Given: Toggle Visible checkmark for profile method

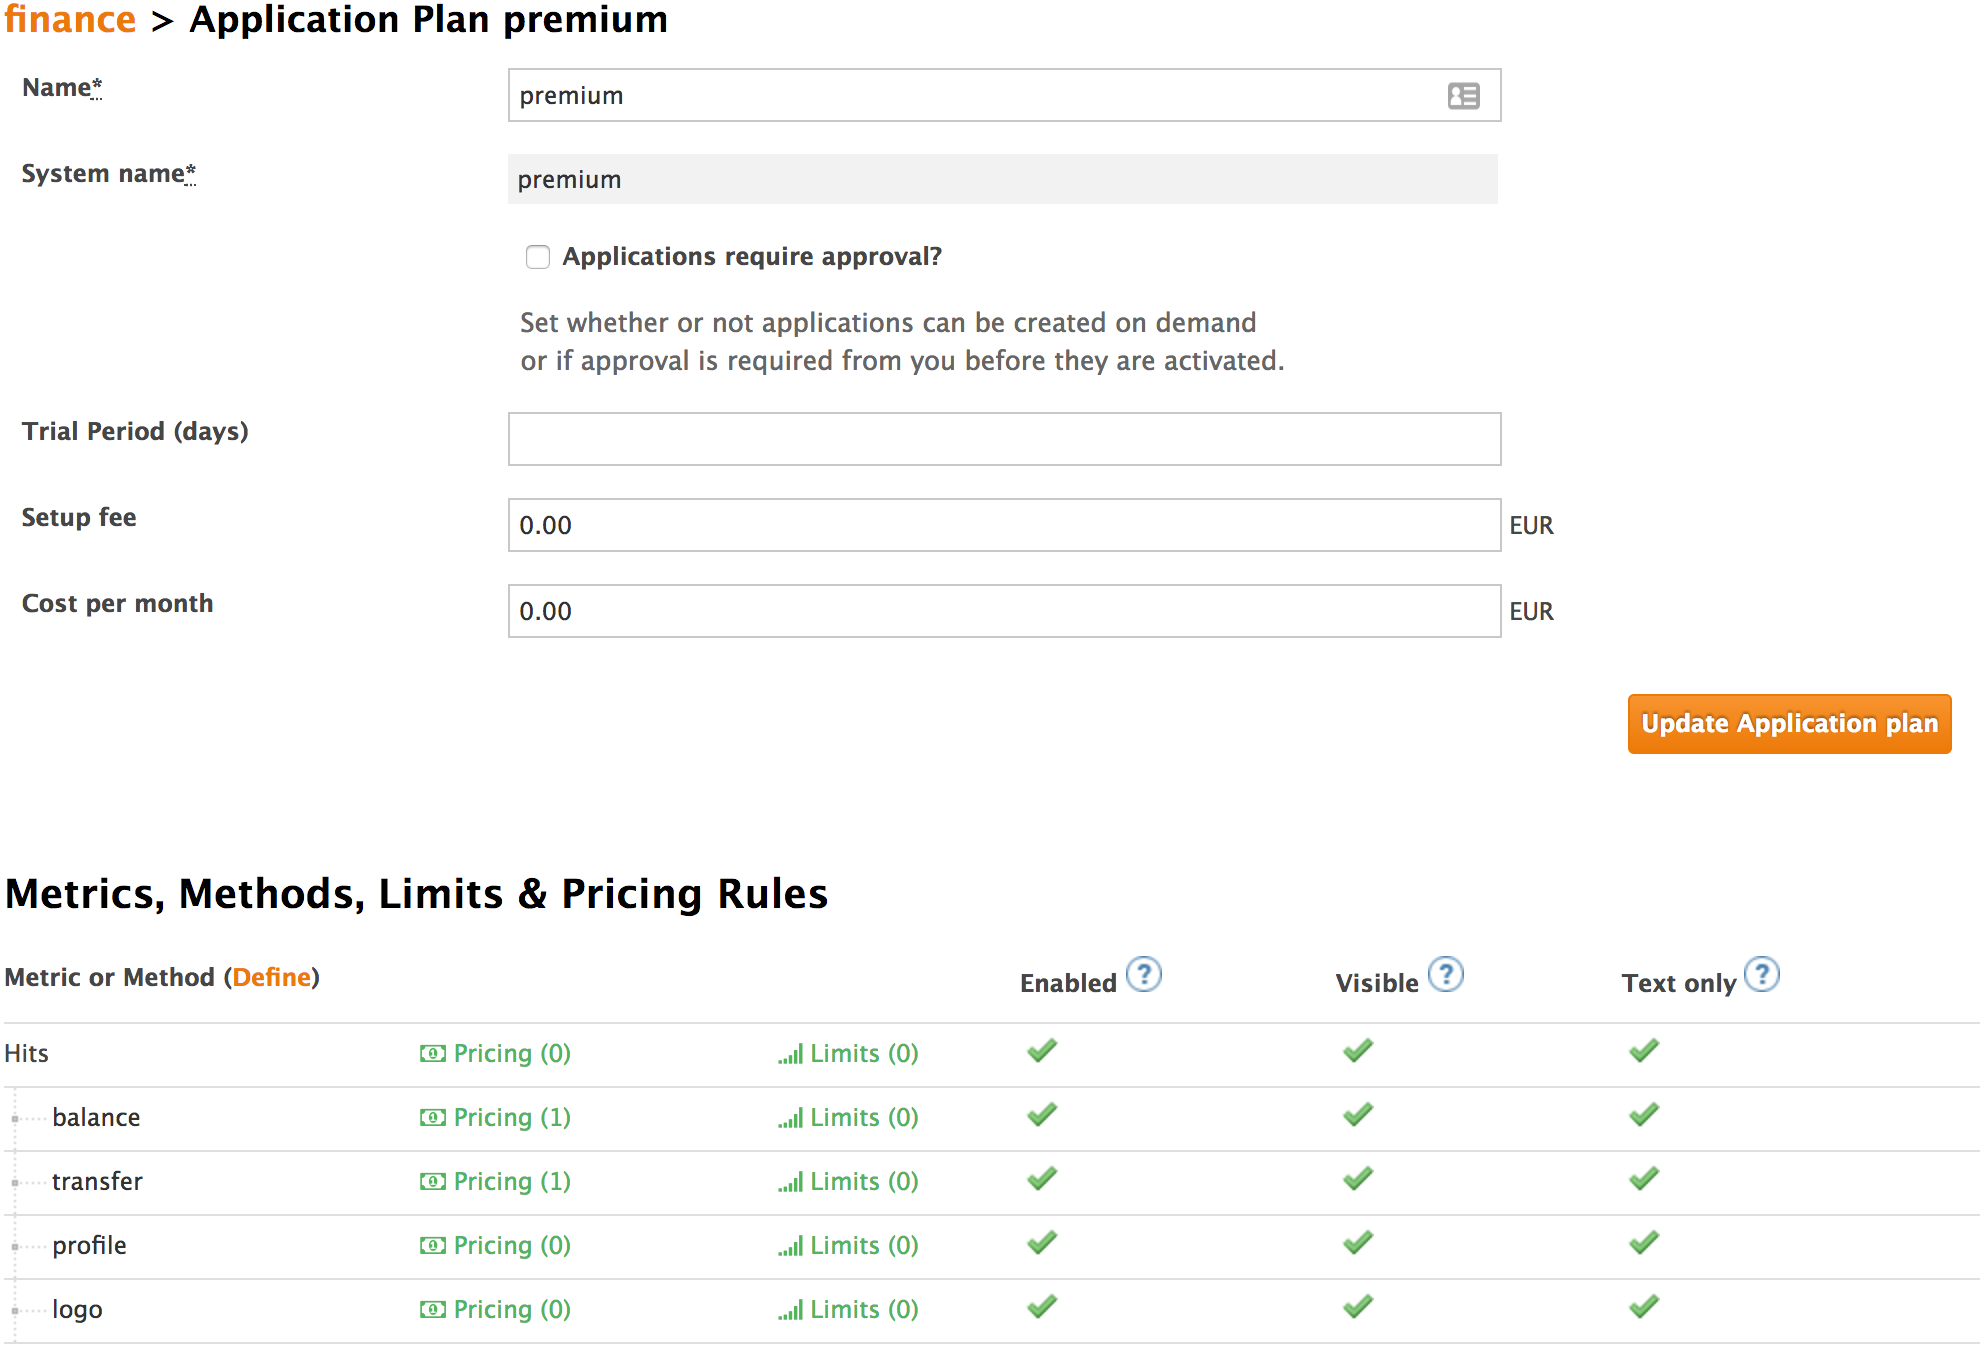Looking at the screenshot, I should pyautogui.click(x=1357, y=1243).
